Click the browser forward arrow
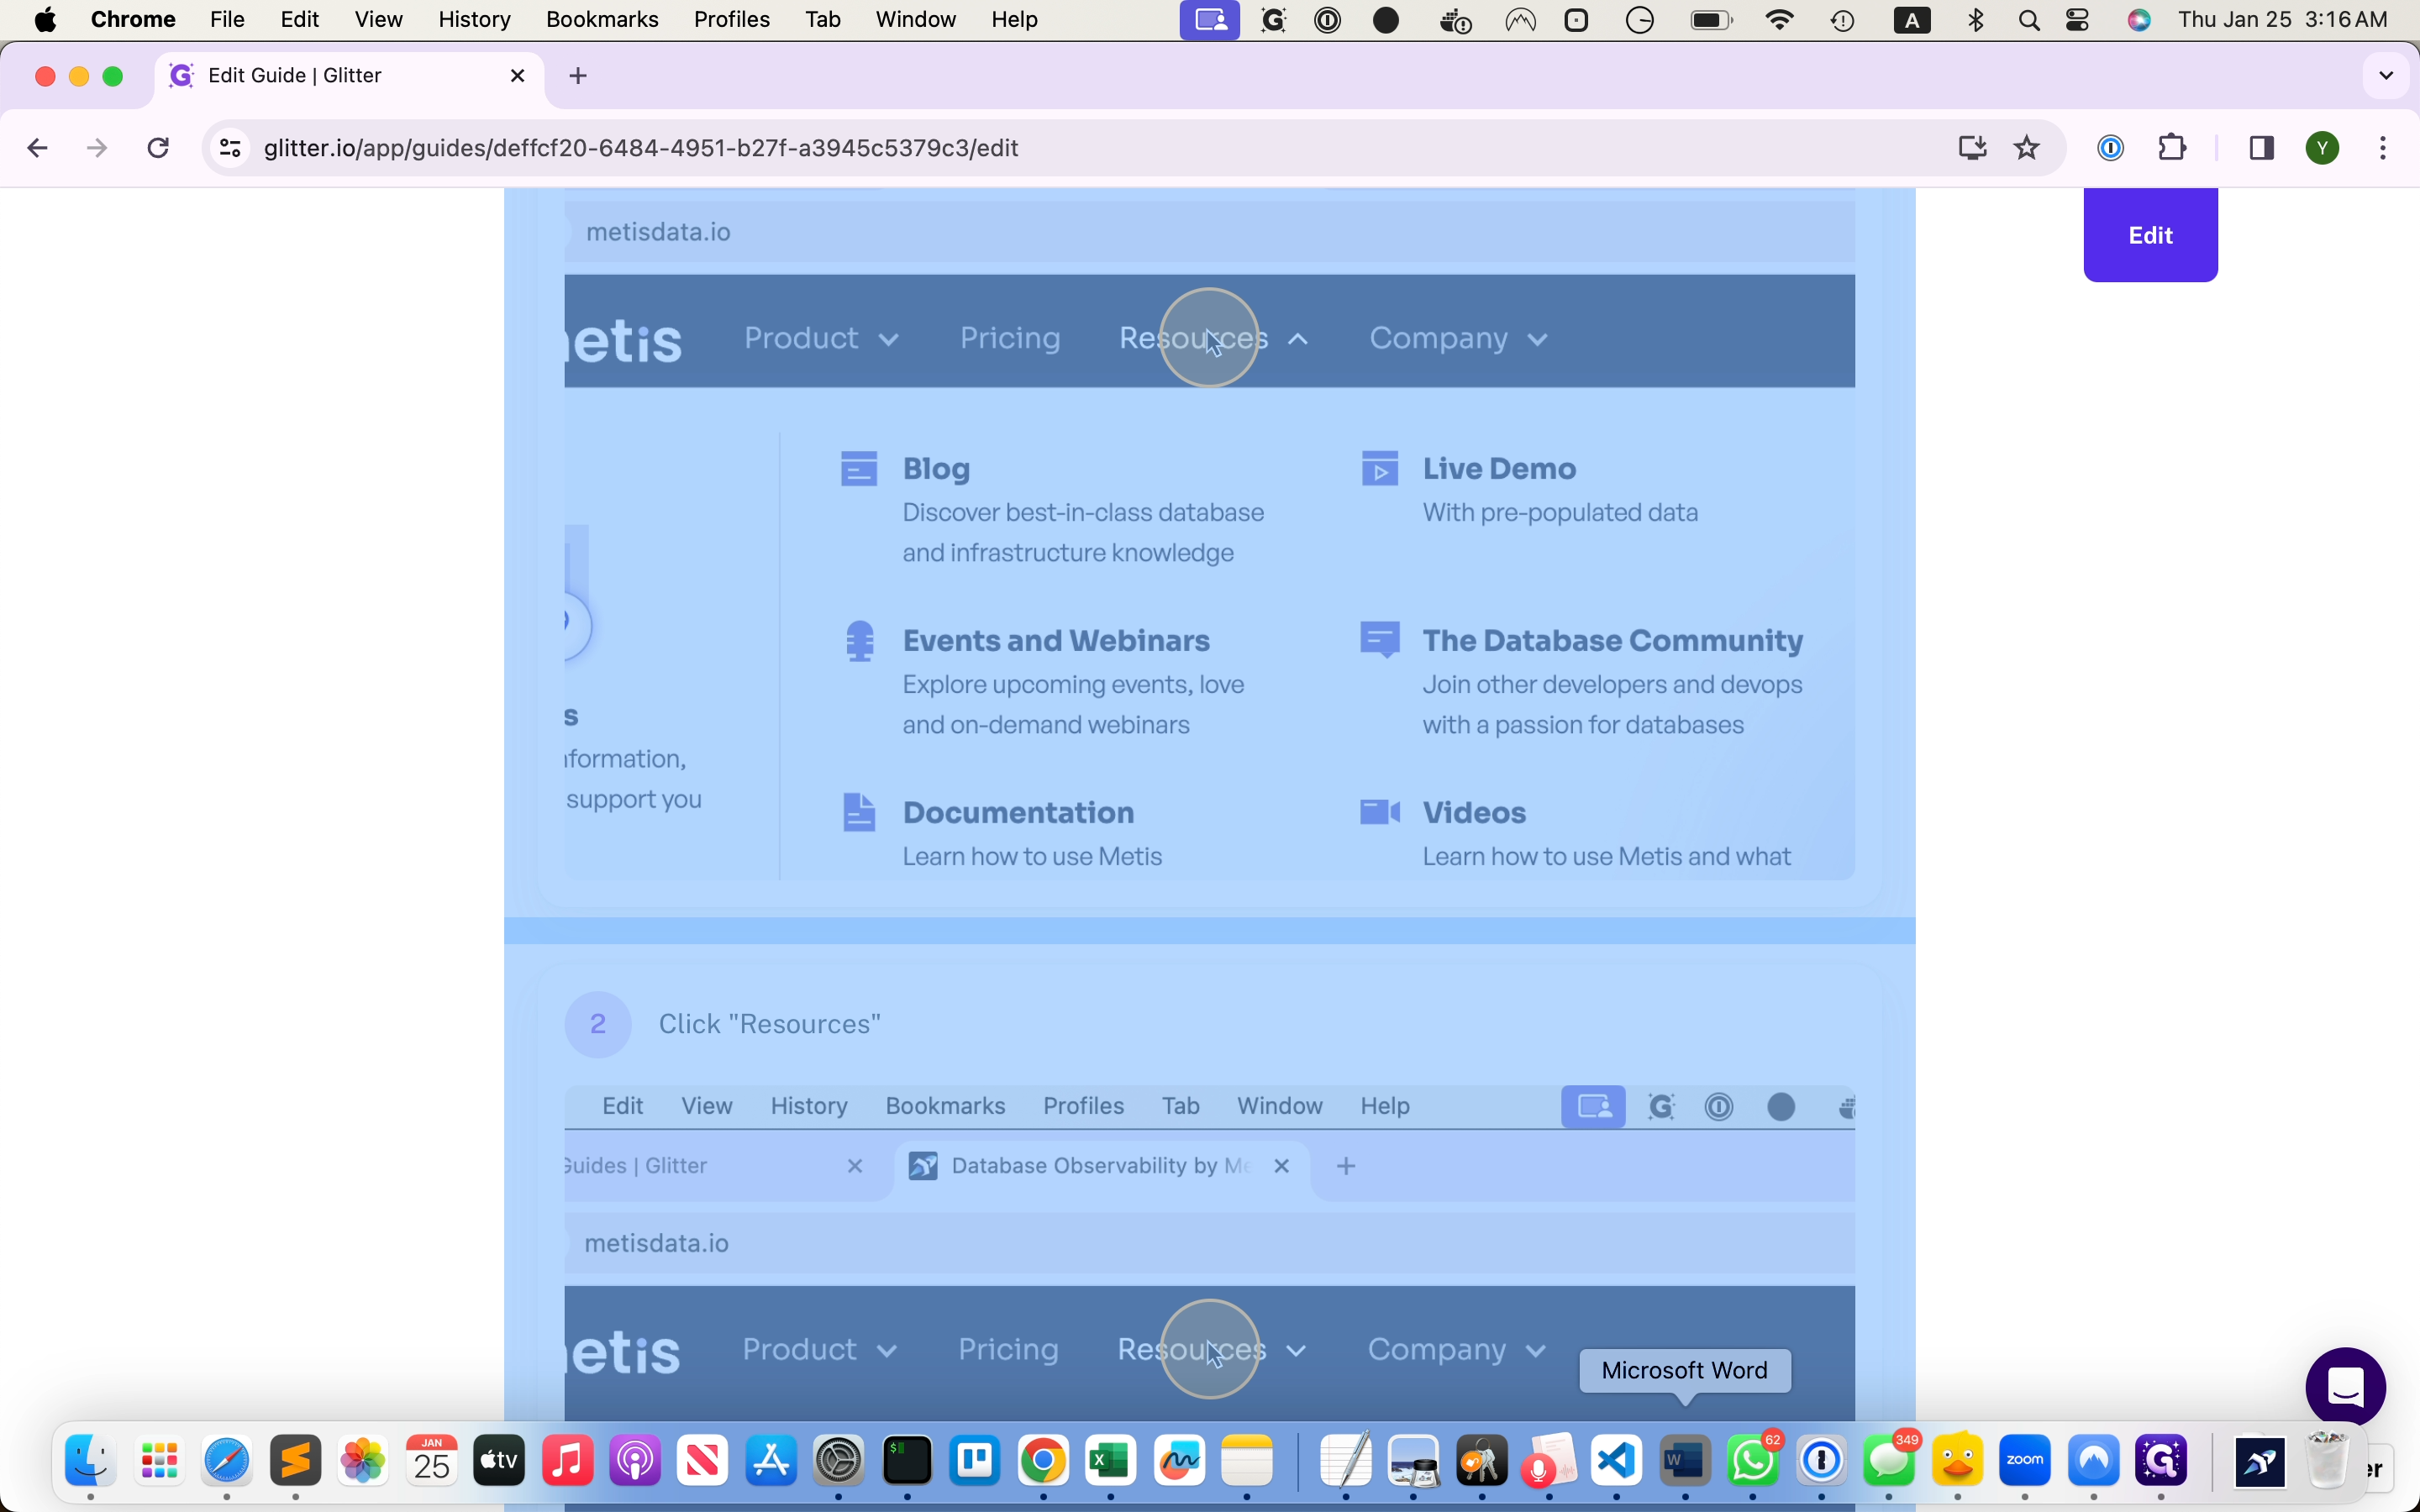Screen dimensions: 2420x1512 (x=97, y=149)
